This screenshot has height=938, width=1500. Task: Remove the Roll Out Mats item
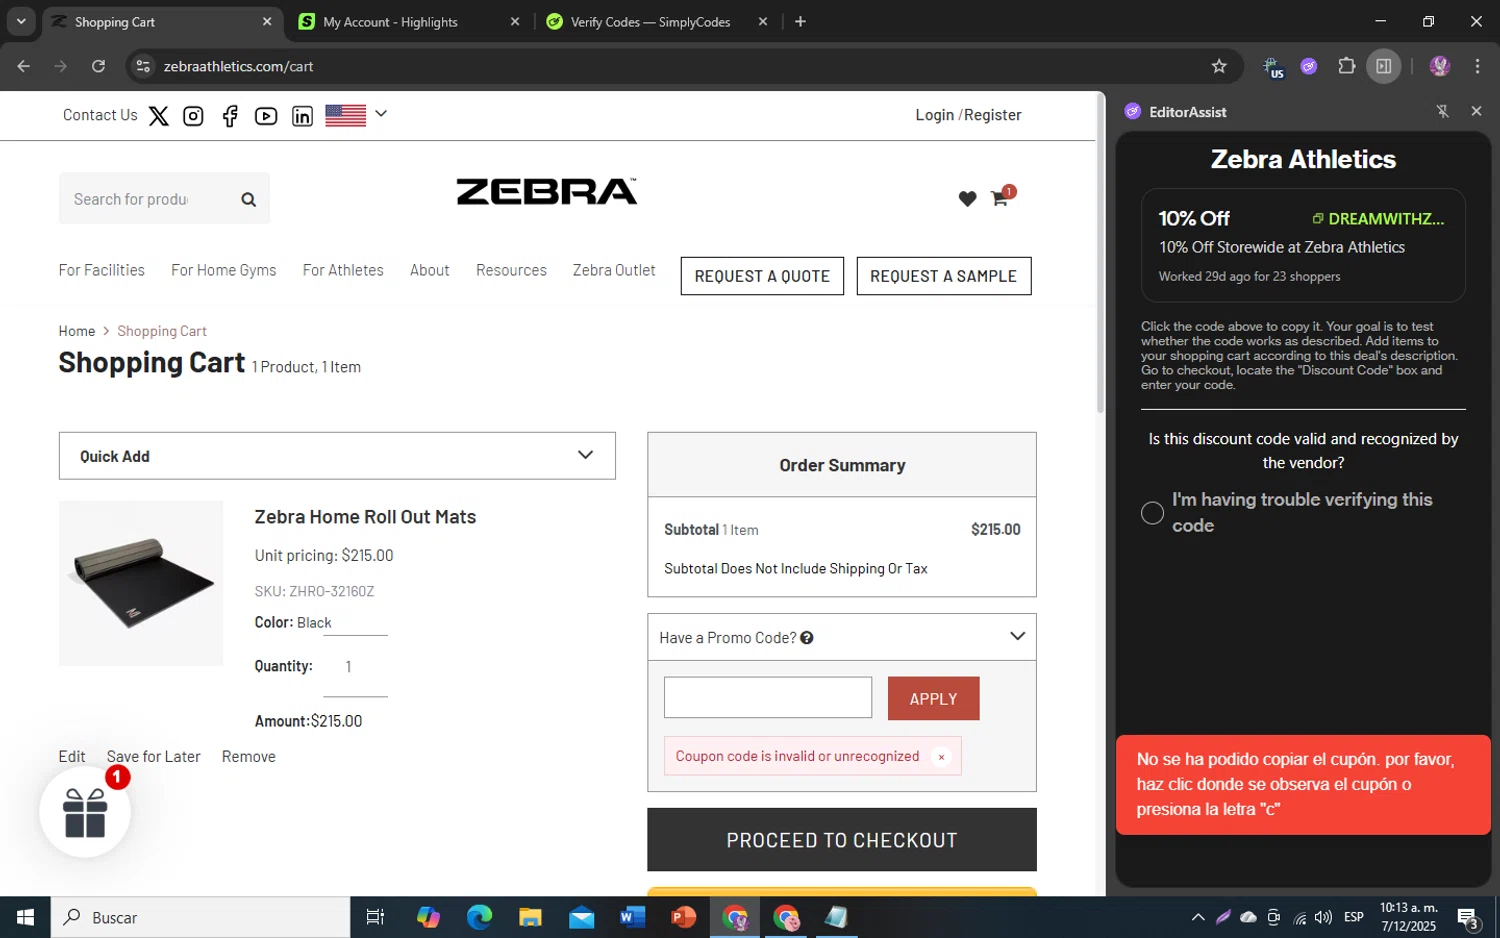[249, 757]
